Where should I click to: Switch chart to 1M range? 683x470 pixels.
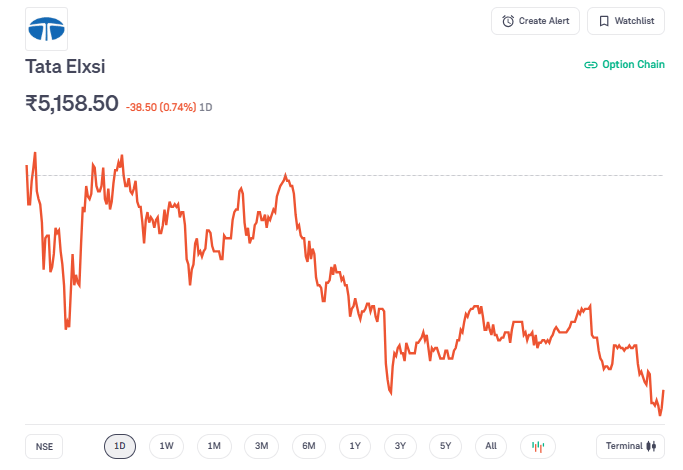pyautogui.click(x=214, y=446)
